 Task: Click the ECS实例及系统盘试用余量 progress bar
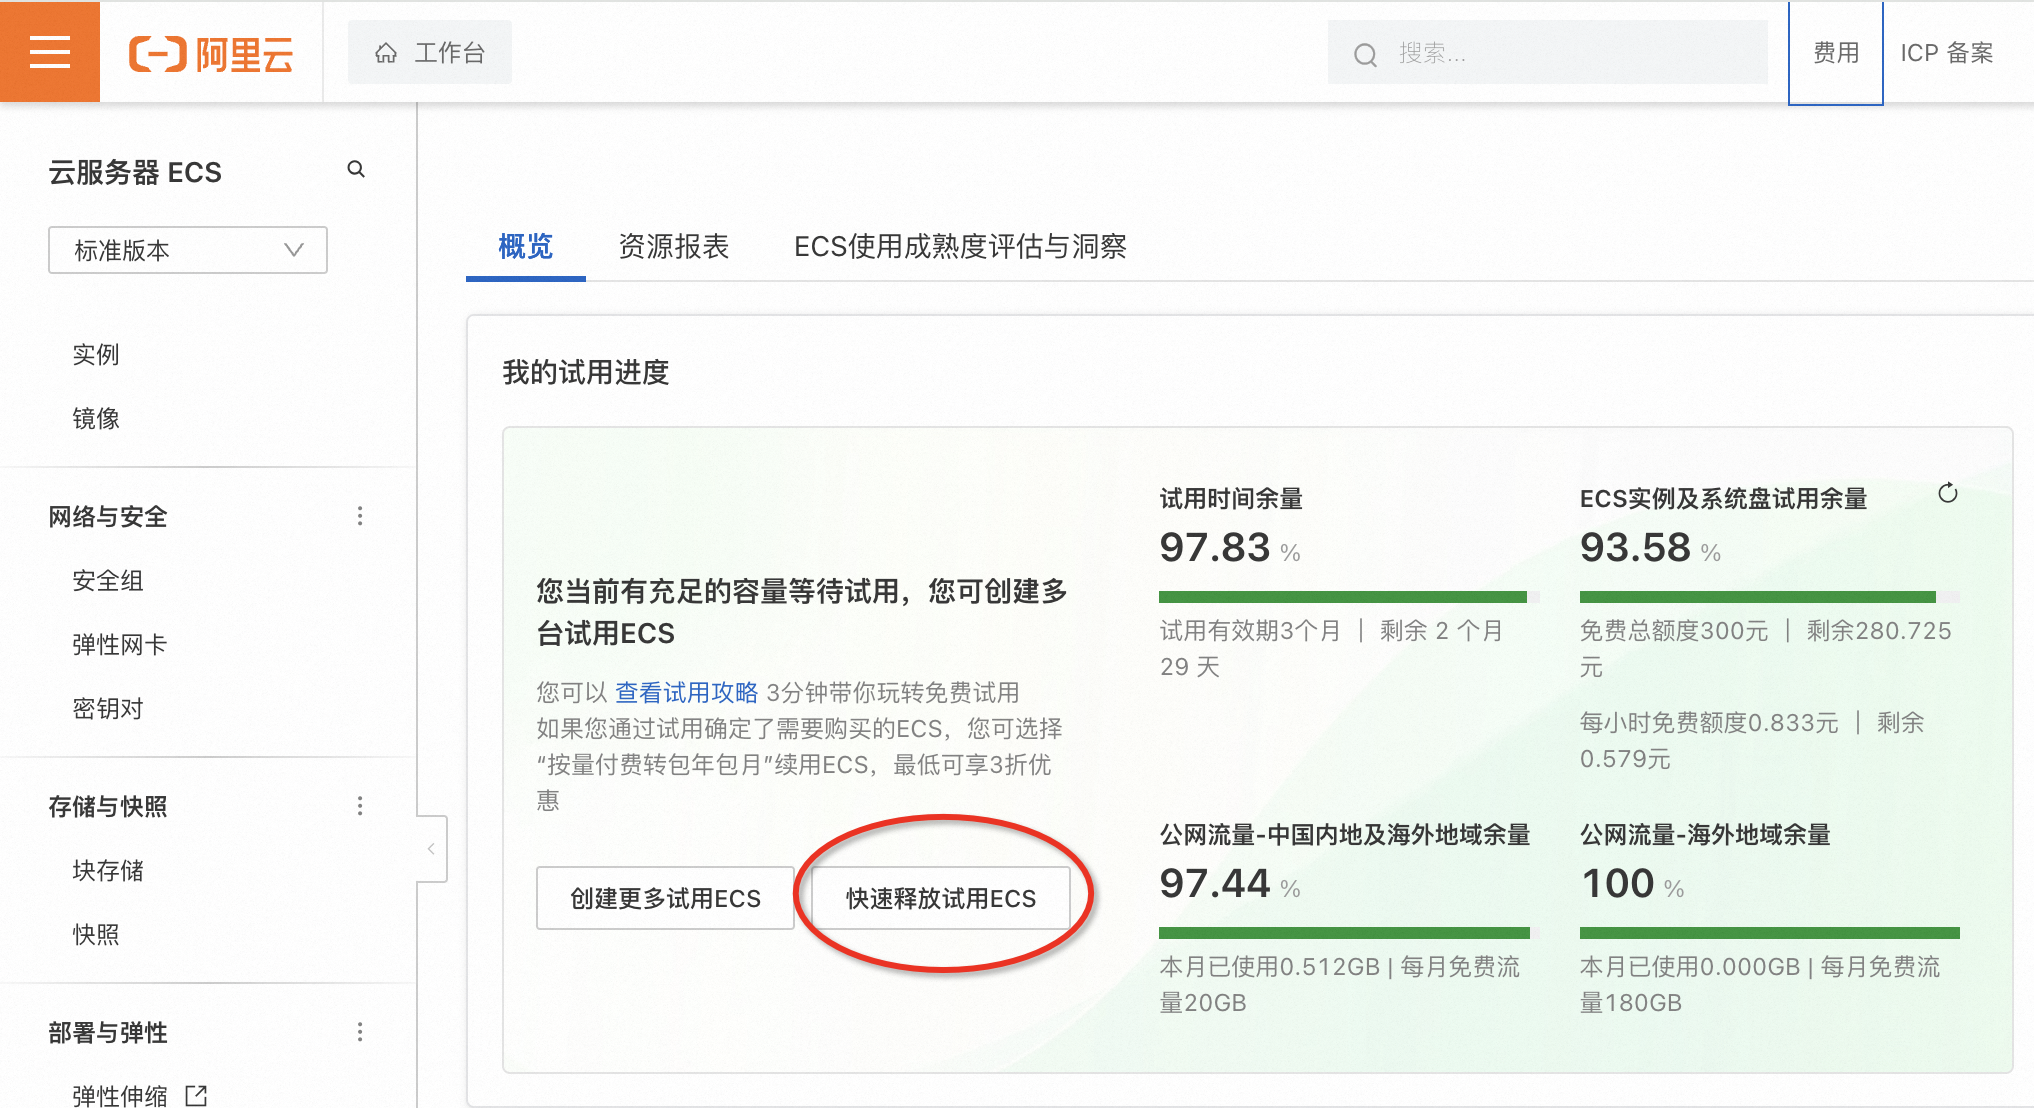1769,597
